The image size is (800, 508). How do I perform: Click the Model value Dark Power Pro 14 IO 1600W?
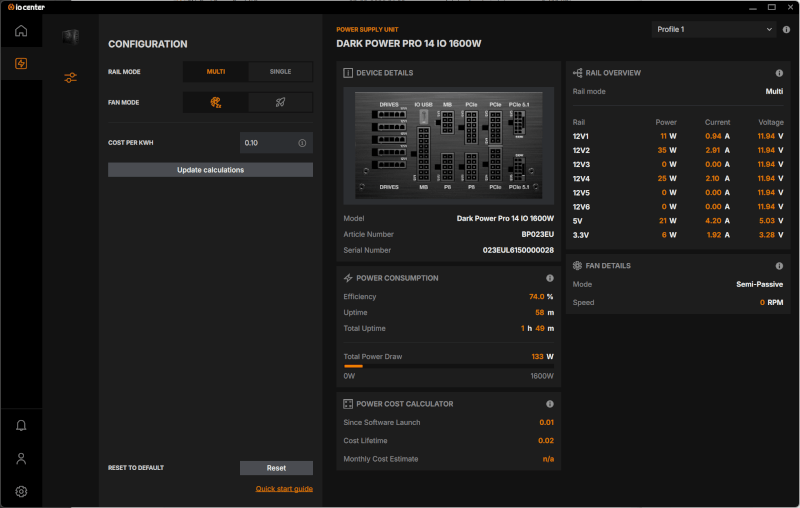(505, 218)
